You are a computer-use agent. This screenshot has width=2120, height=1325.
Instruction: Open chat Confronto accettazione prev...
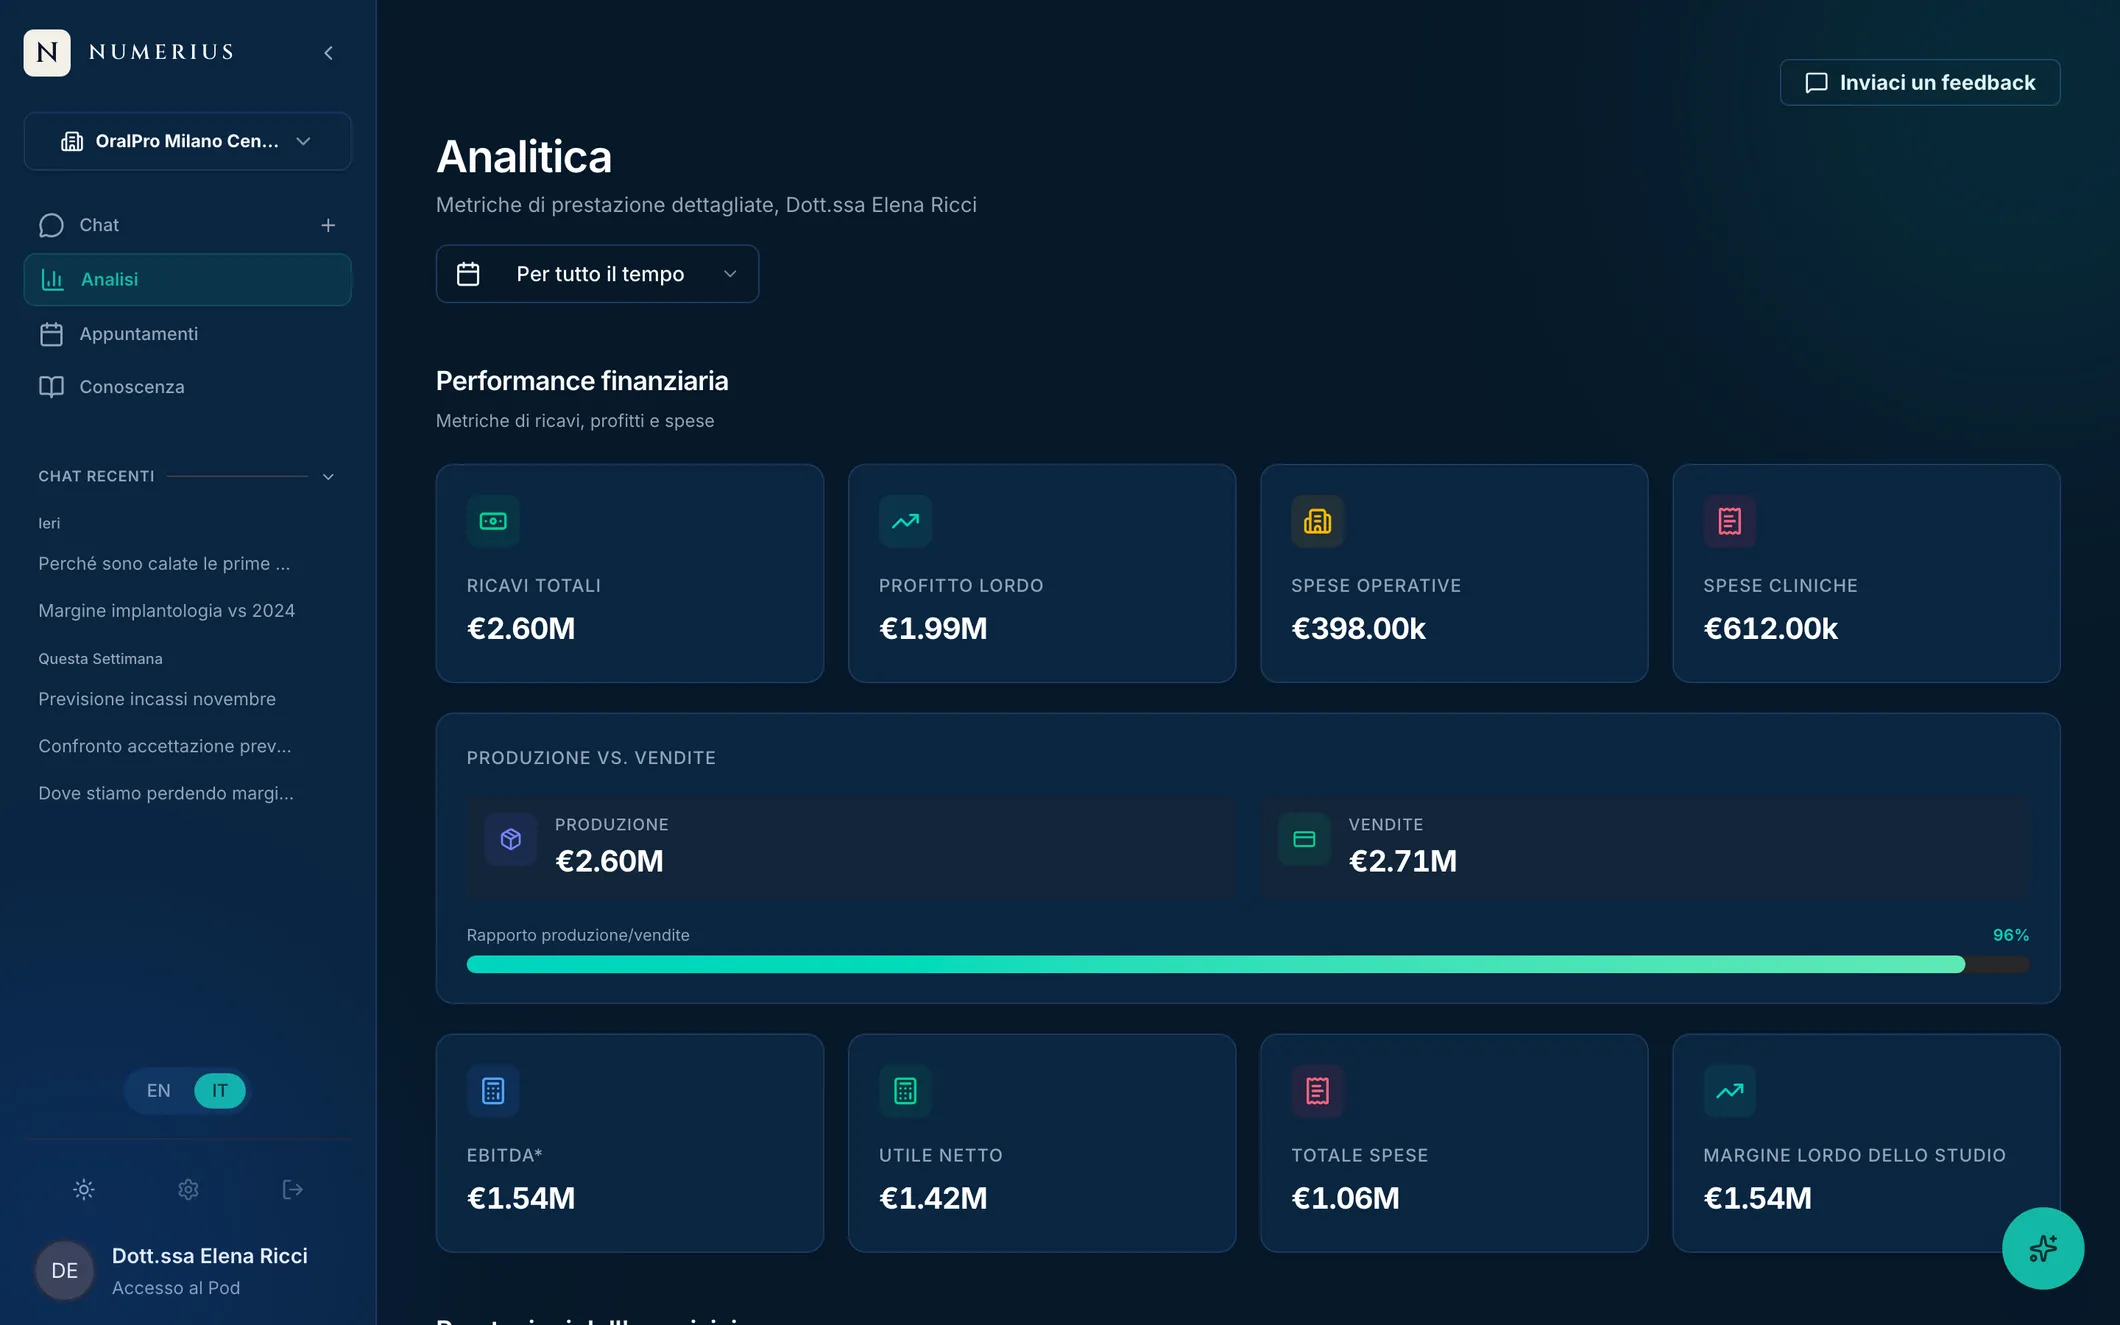coord(165,746)
